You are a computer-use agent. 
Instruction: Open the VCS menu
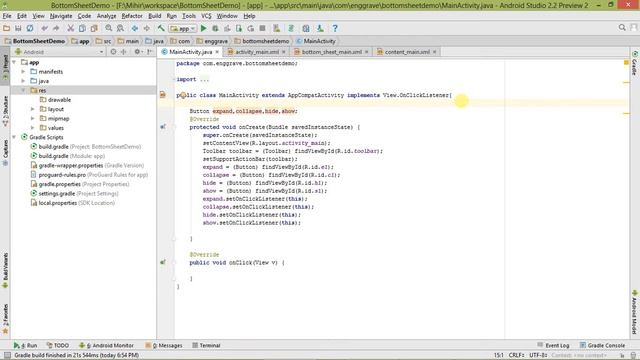coord(206,16)
